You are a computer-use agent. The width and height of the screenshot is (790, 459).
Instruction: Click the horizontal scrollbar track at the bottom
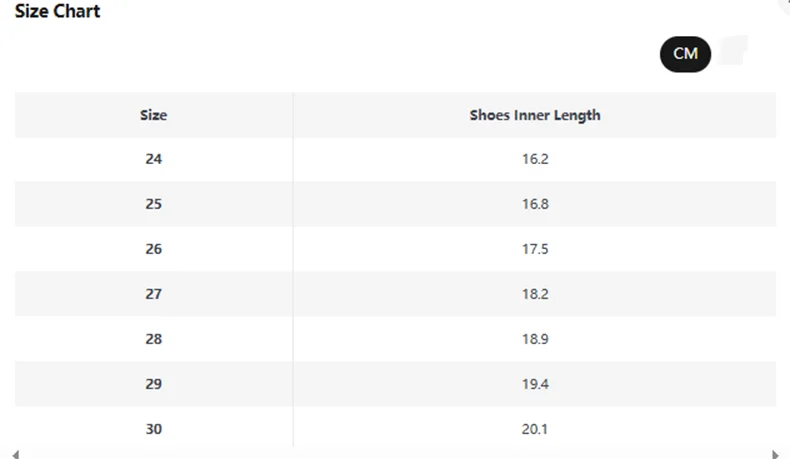[x=395, y=454]
